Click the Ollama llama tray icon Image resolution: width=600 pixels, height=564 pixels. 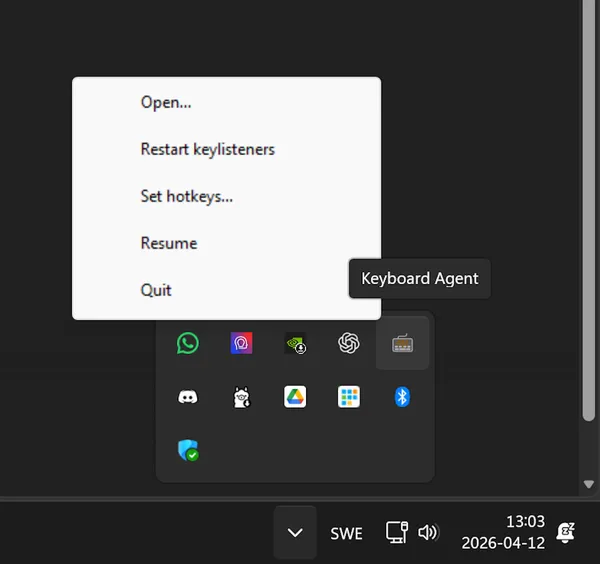[x=241, y=397]
